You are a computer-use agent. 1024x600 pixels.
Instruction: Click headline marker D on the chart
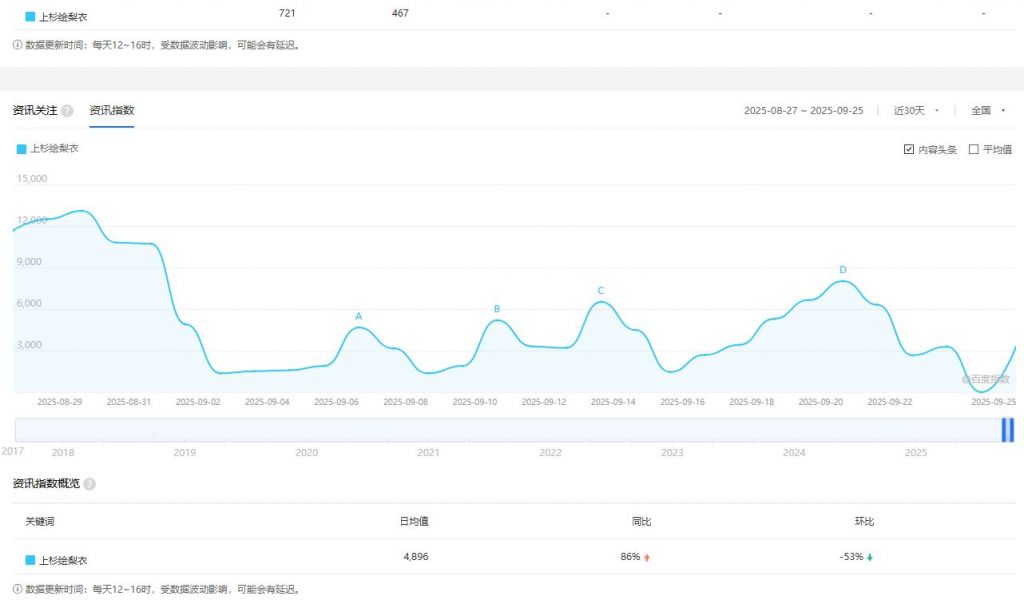(842, 270)
